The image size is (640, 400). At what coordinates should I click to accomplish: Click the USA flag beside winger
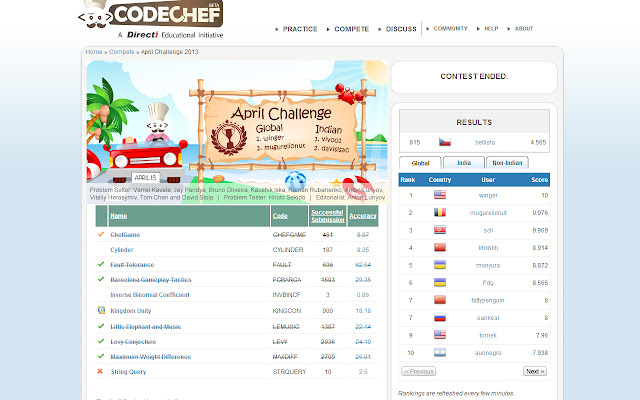440,195
